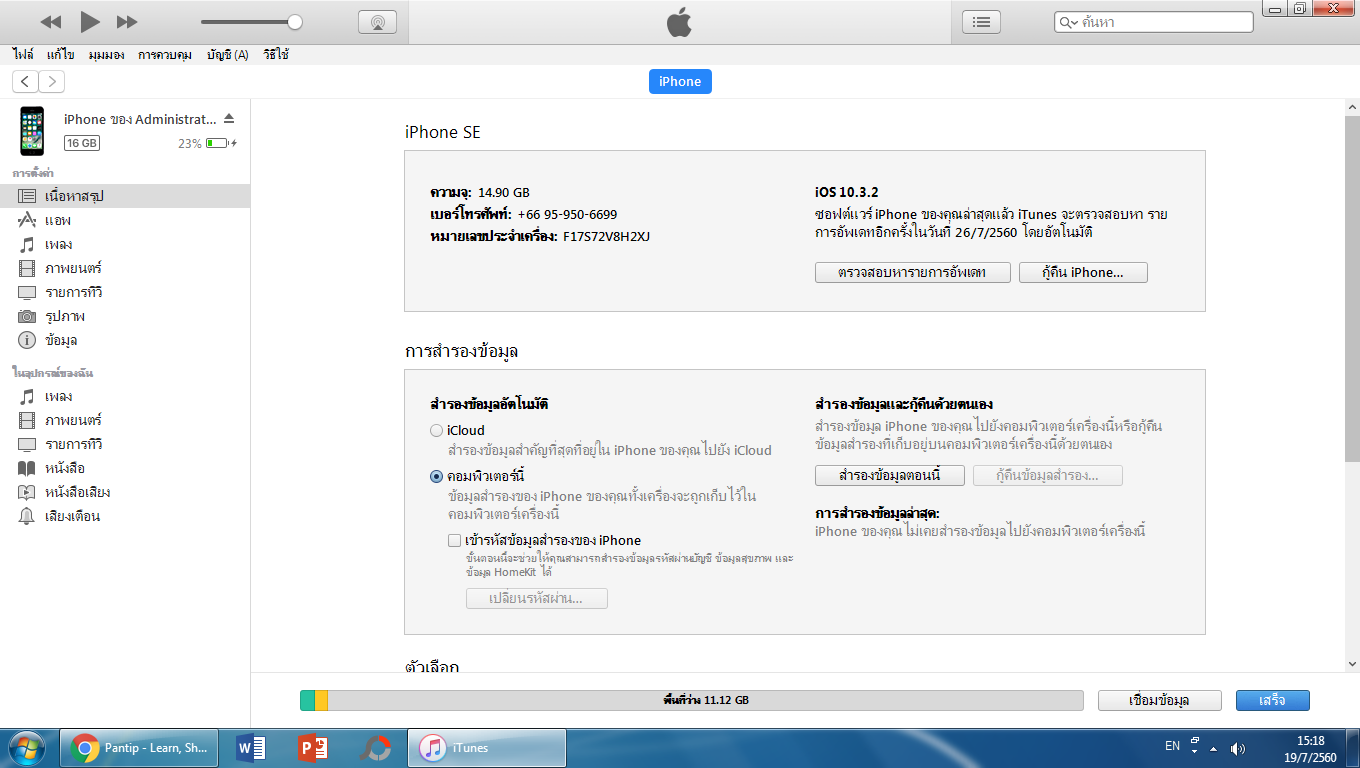1360x768 pixels.
Task: Select the blue iPhone tab
Action: [680, 81]
